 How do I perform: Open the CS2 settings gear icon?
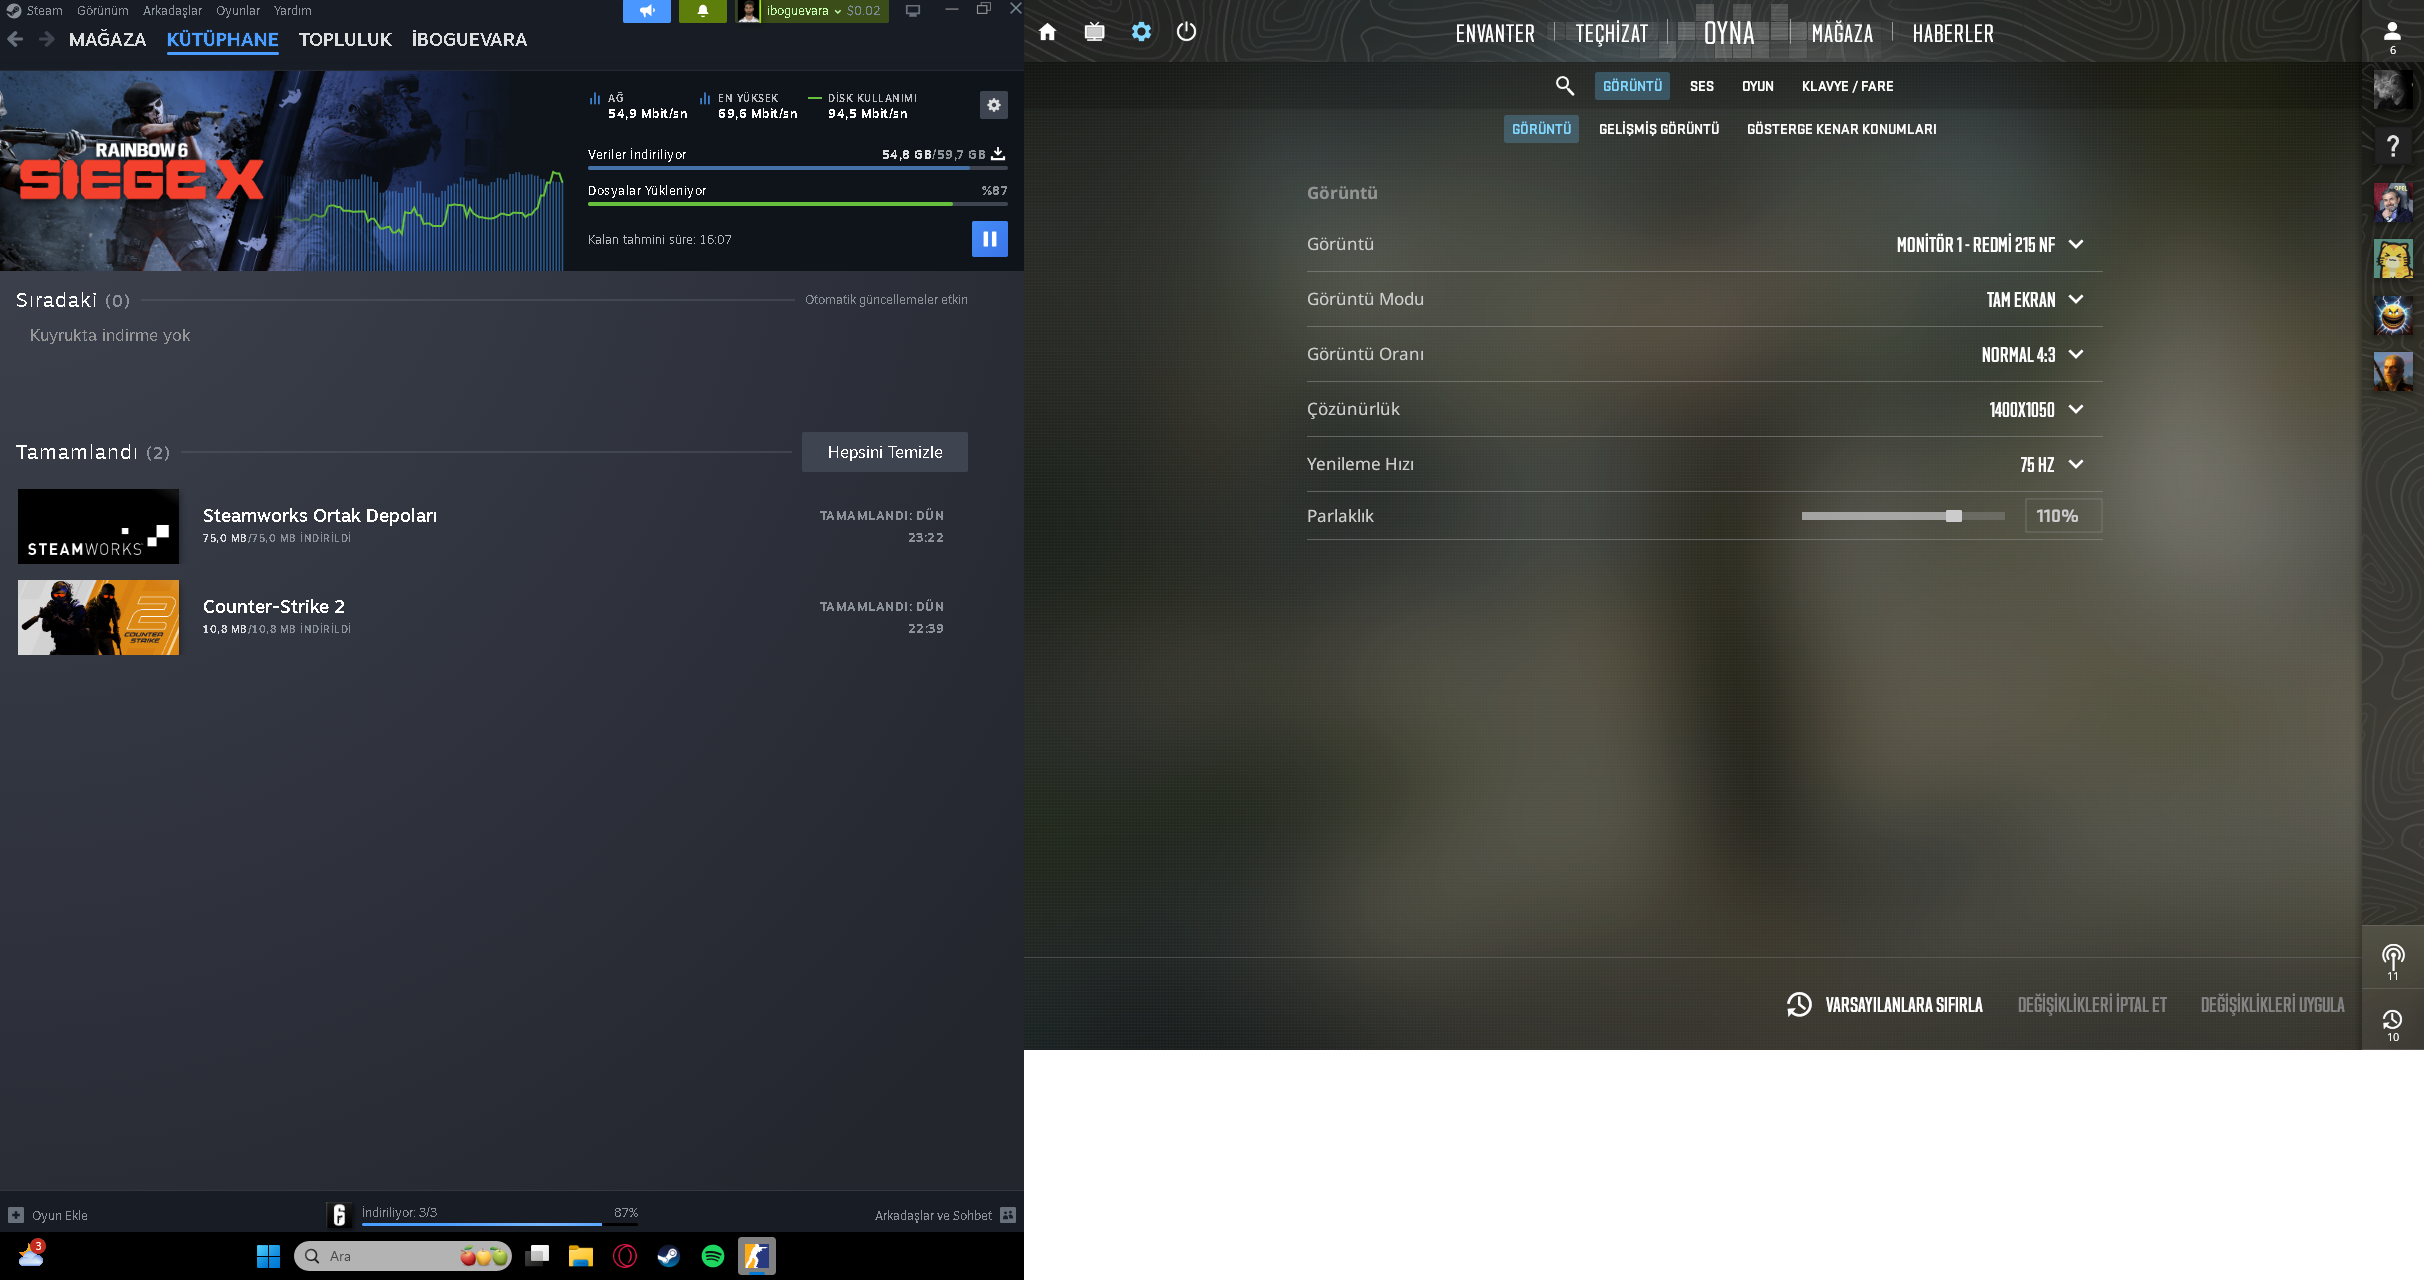point(1141,32)
